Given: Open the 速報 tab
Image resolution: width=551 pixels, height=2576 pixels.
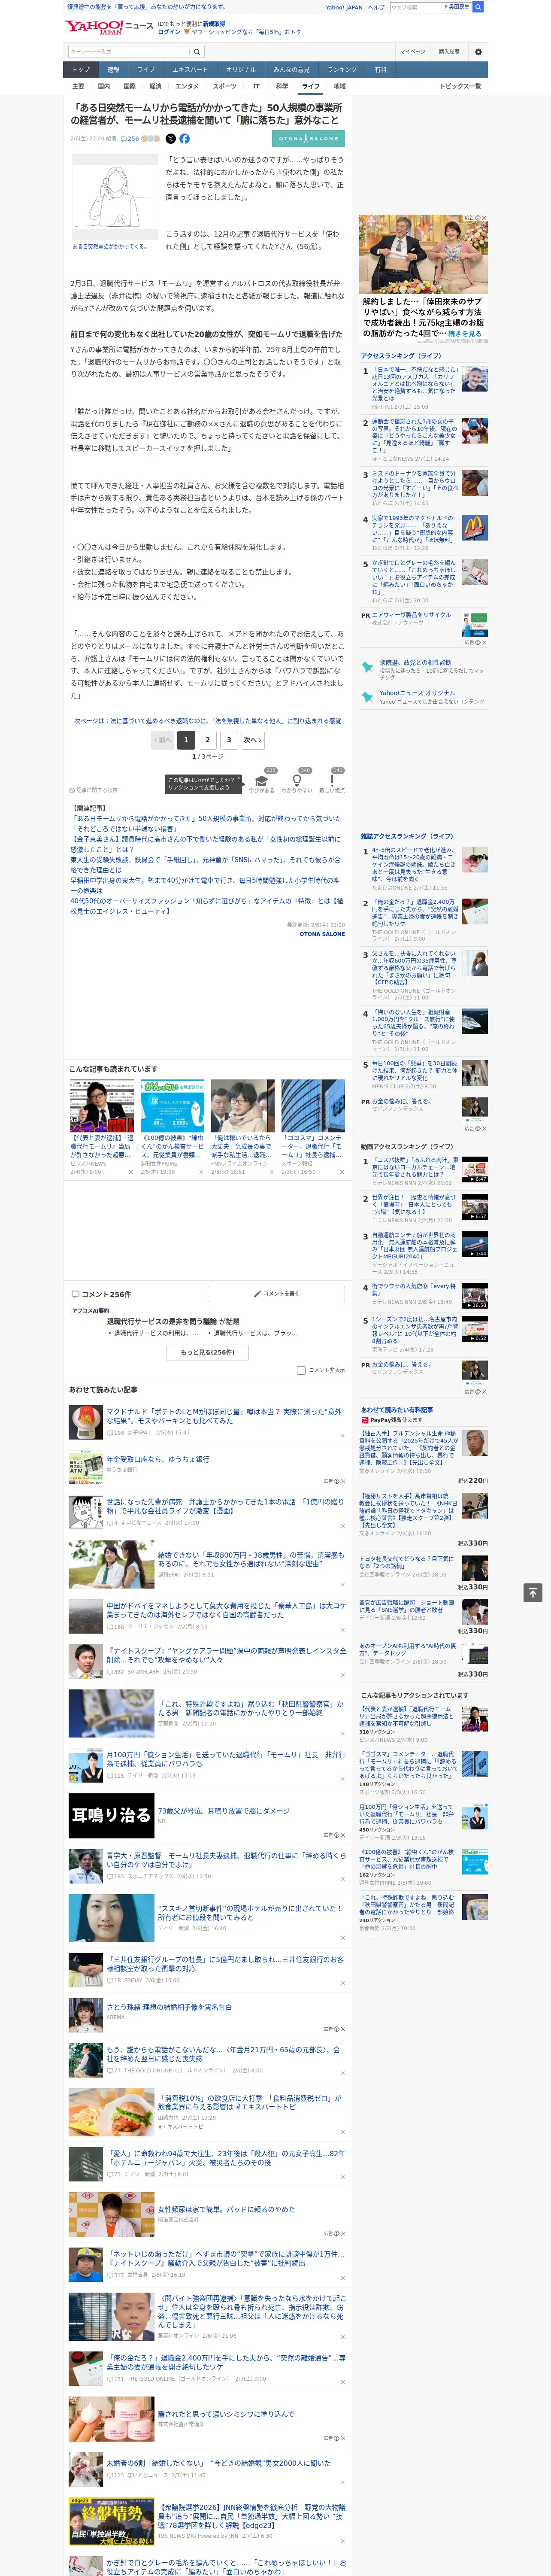Looking at the screenshot, I should pos(113,70).
